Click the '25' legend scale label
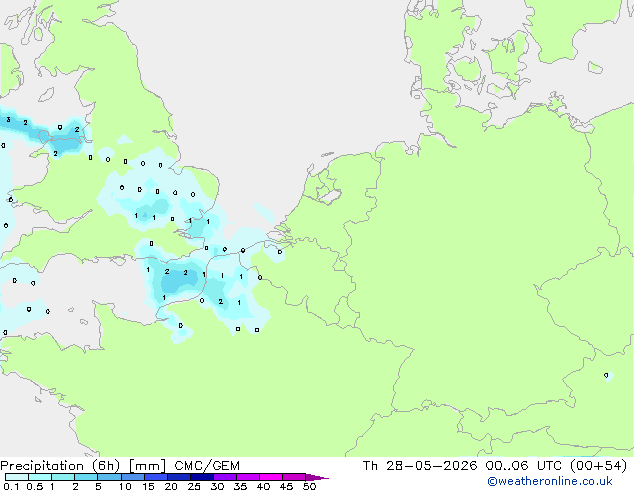 194,486
